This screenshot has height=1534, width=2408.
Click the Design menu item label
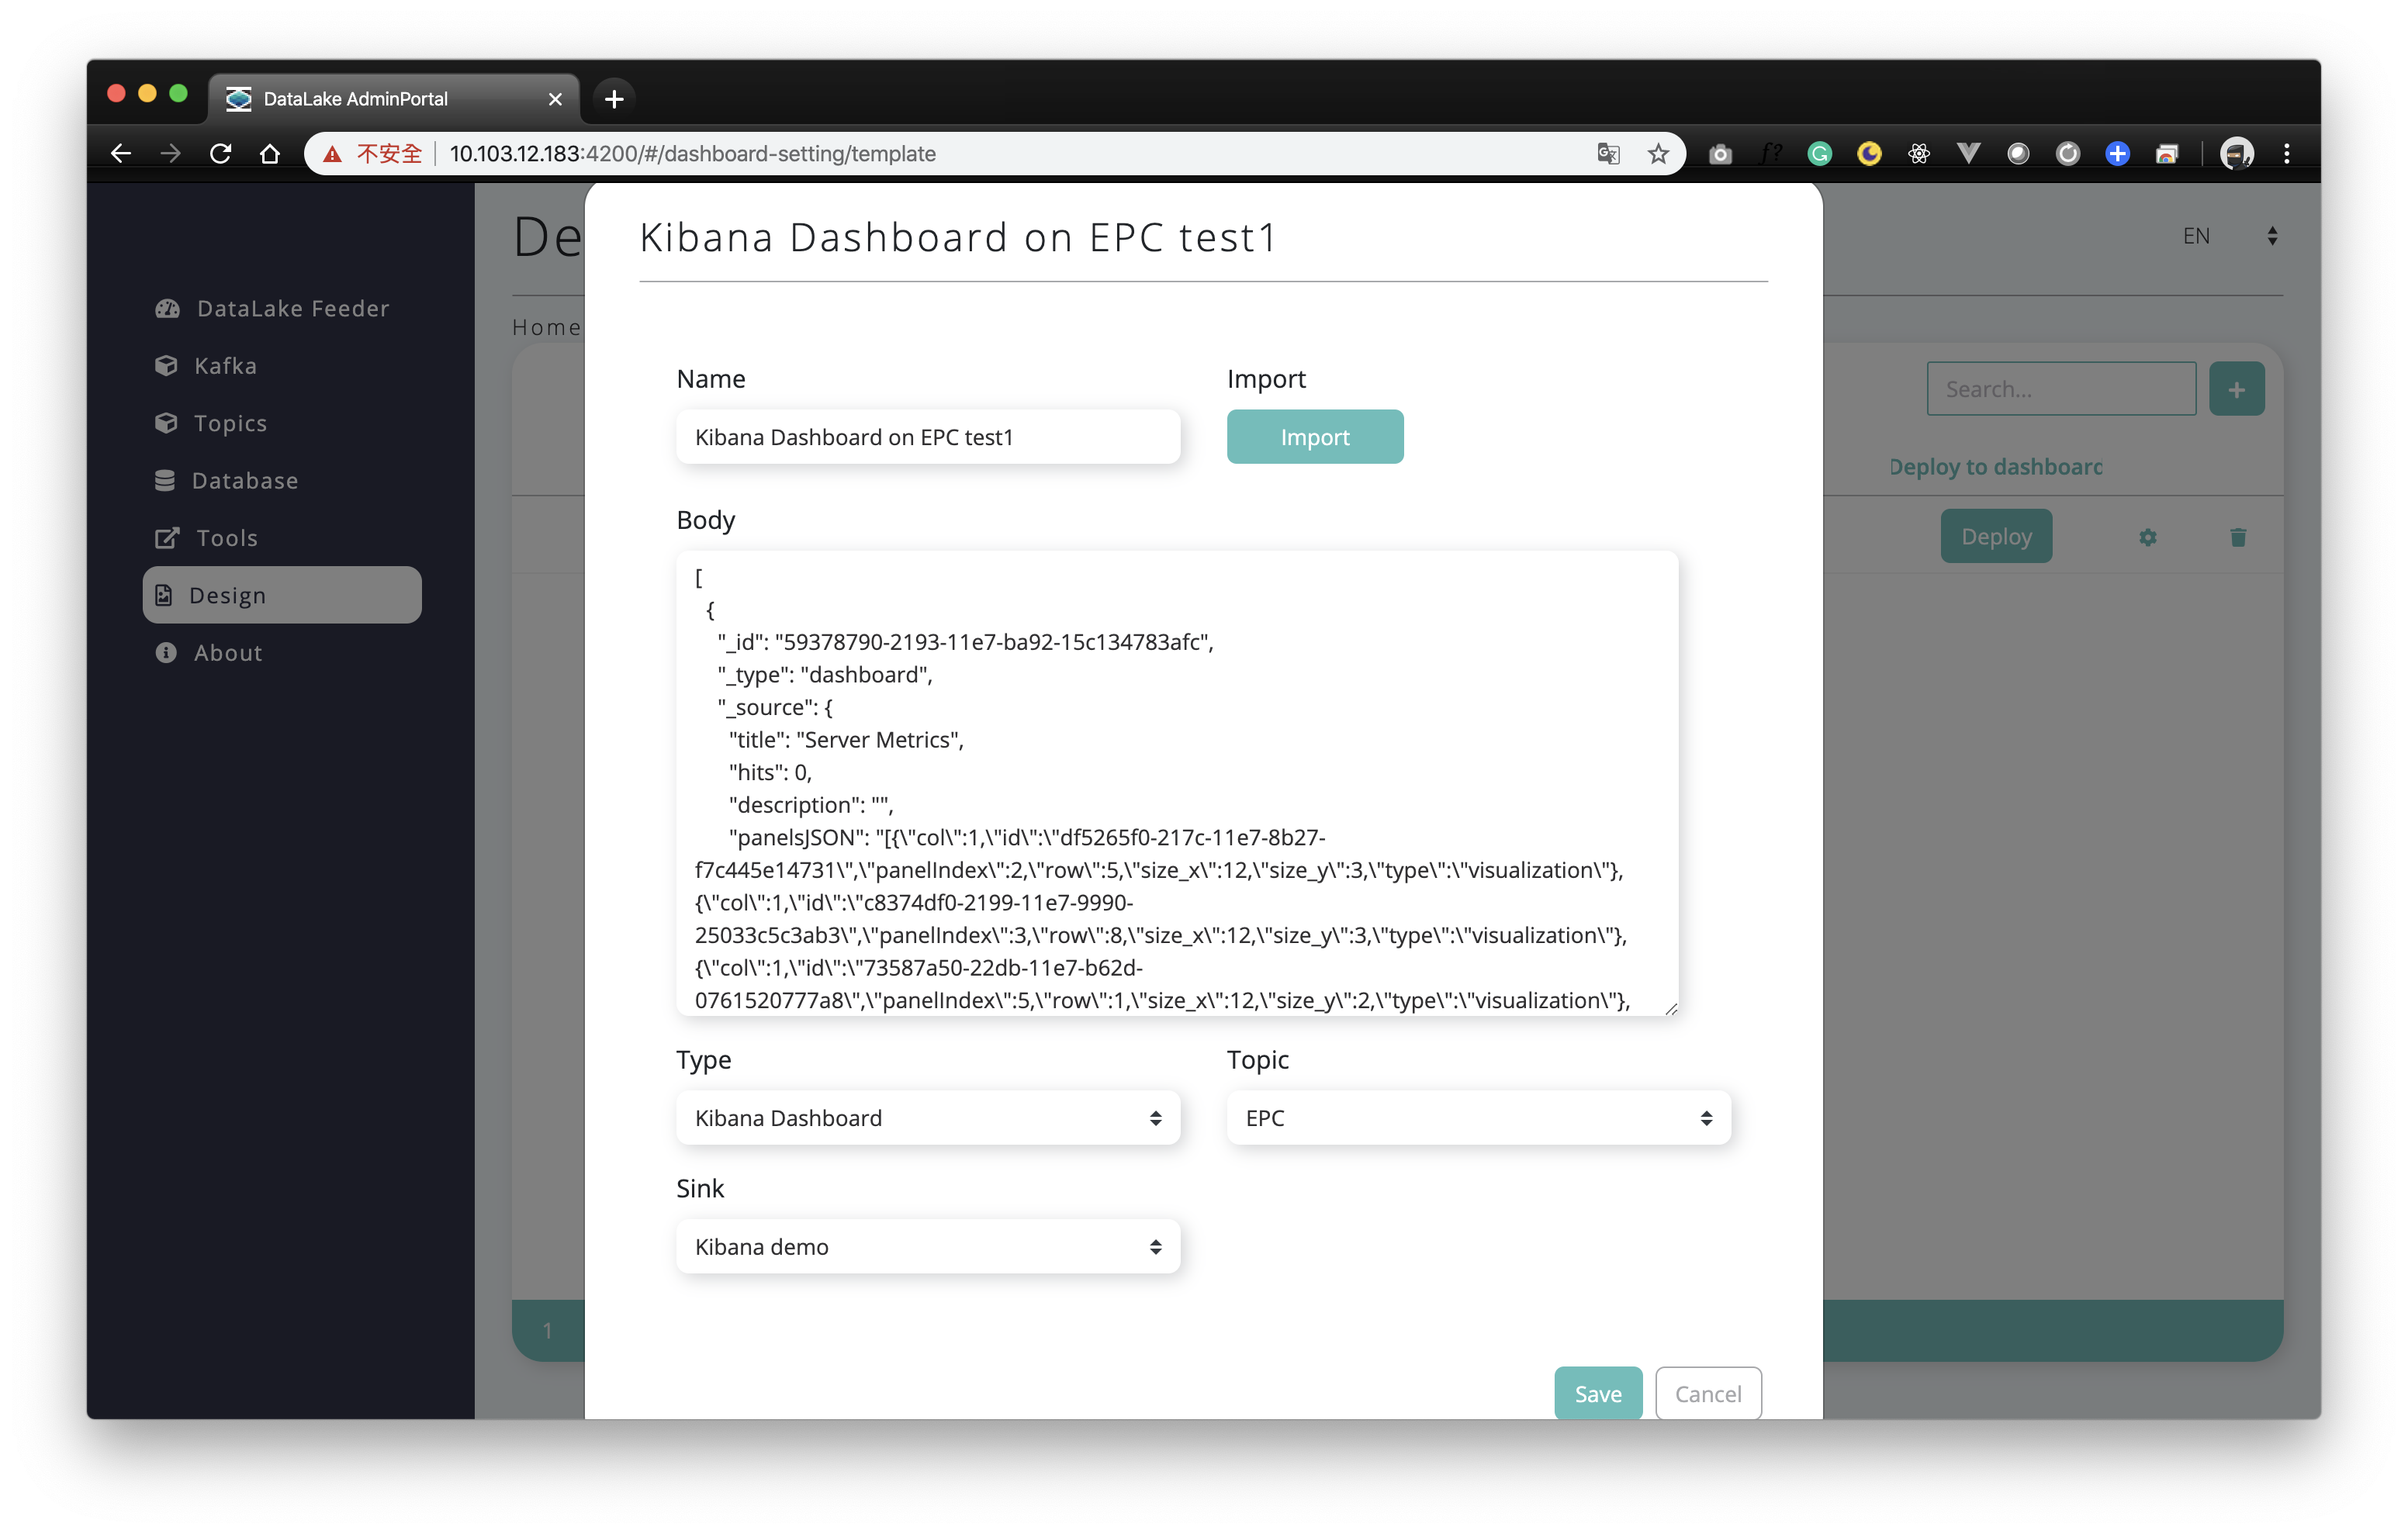point(228,595)
